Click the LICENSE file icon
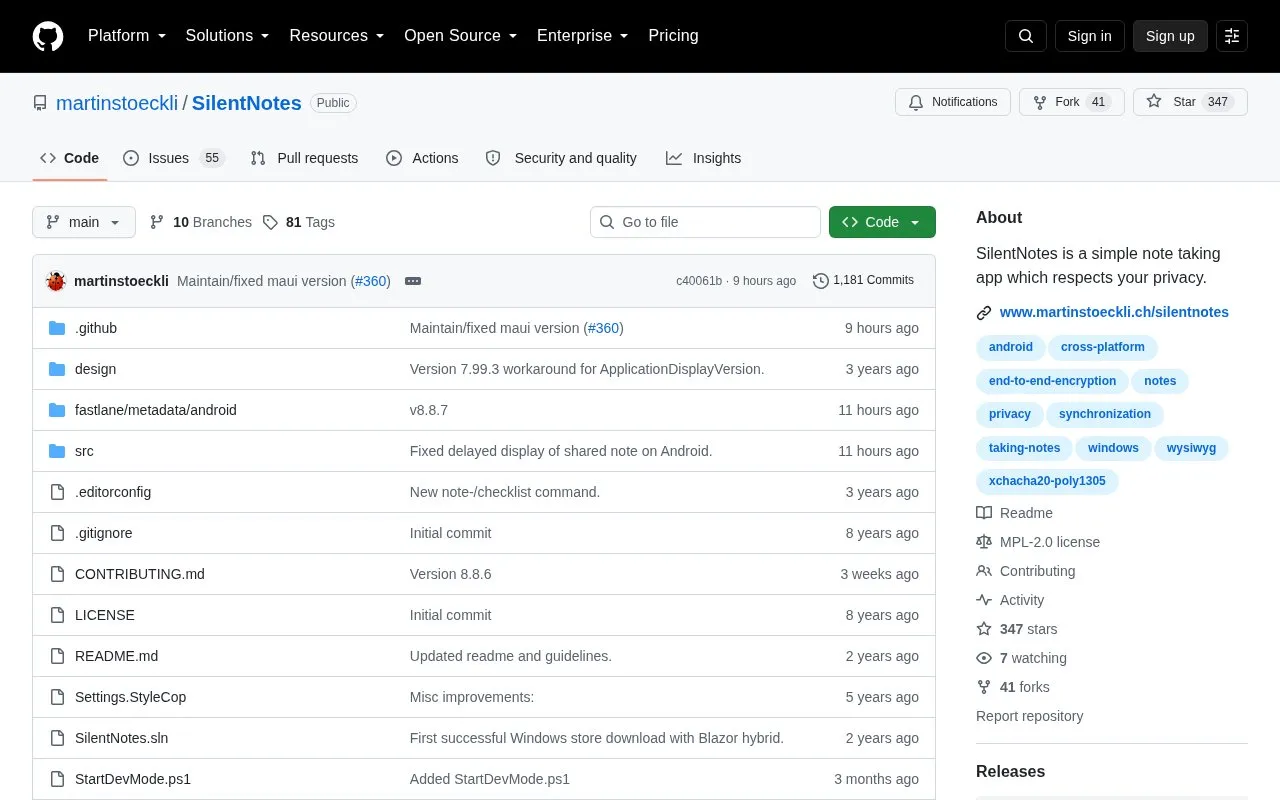The width and height of the screenshot is (1280, 800). click(x=57, y=615)
